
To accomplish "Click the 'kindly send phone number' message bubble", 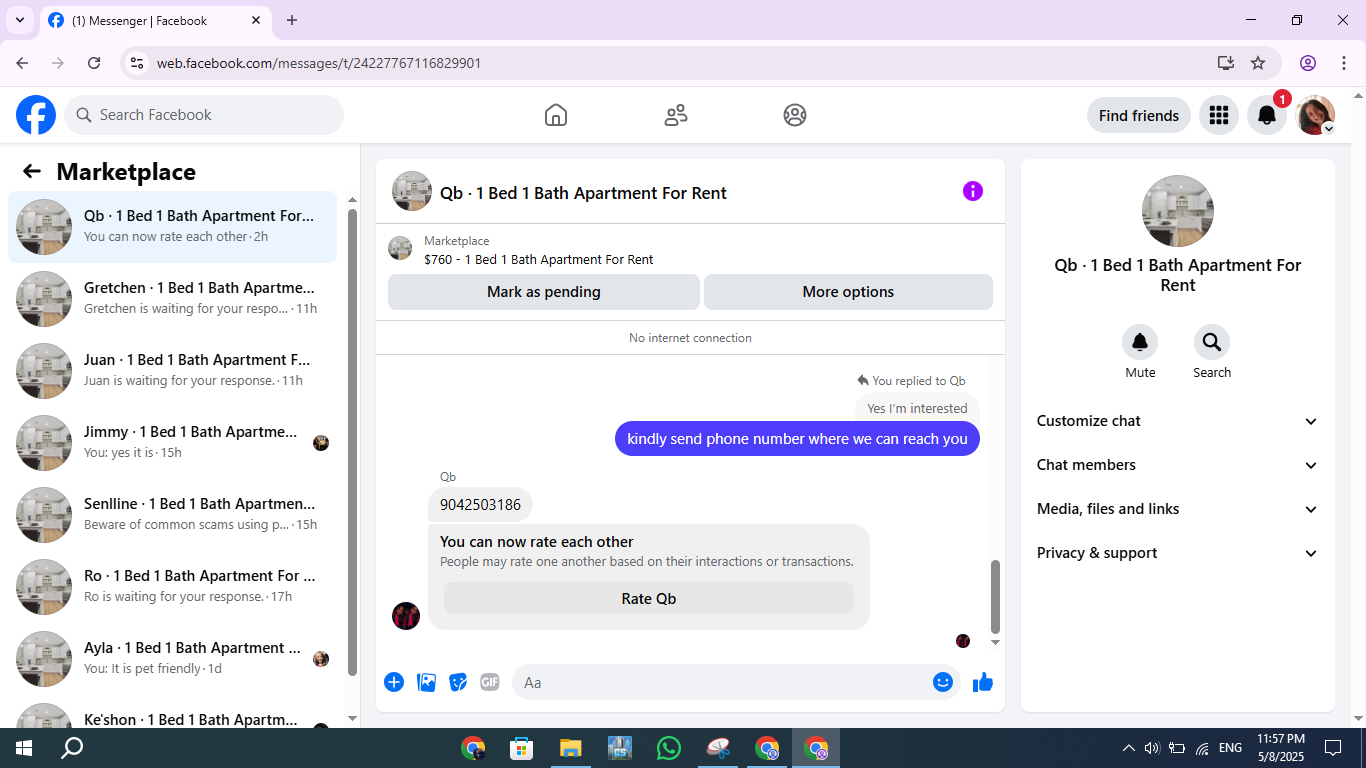I will tap(797, 438).
